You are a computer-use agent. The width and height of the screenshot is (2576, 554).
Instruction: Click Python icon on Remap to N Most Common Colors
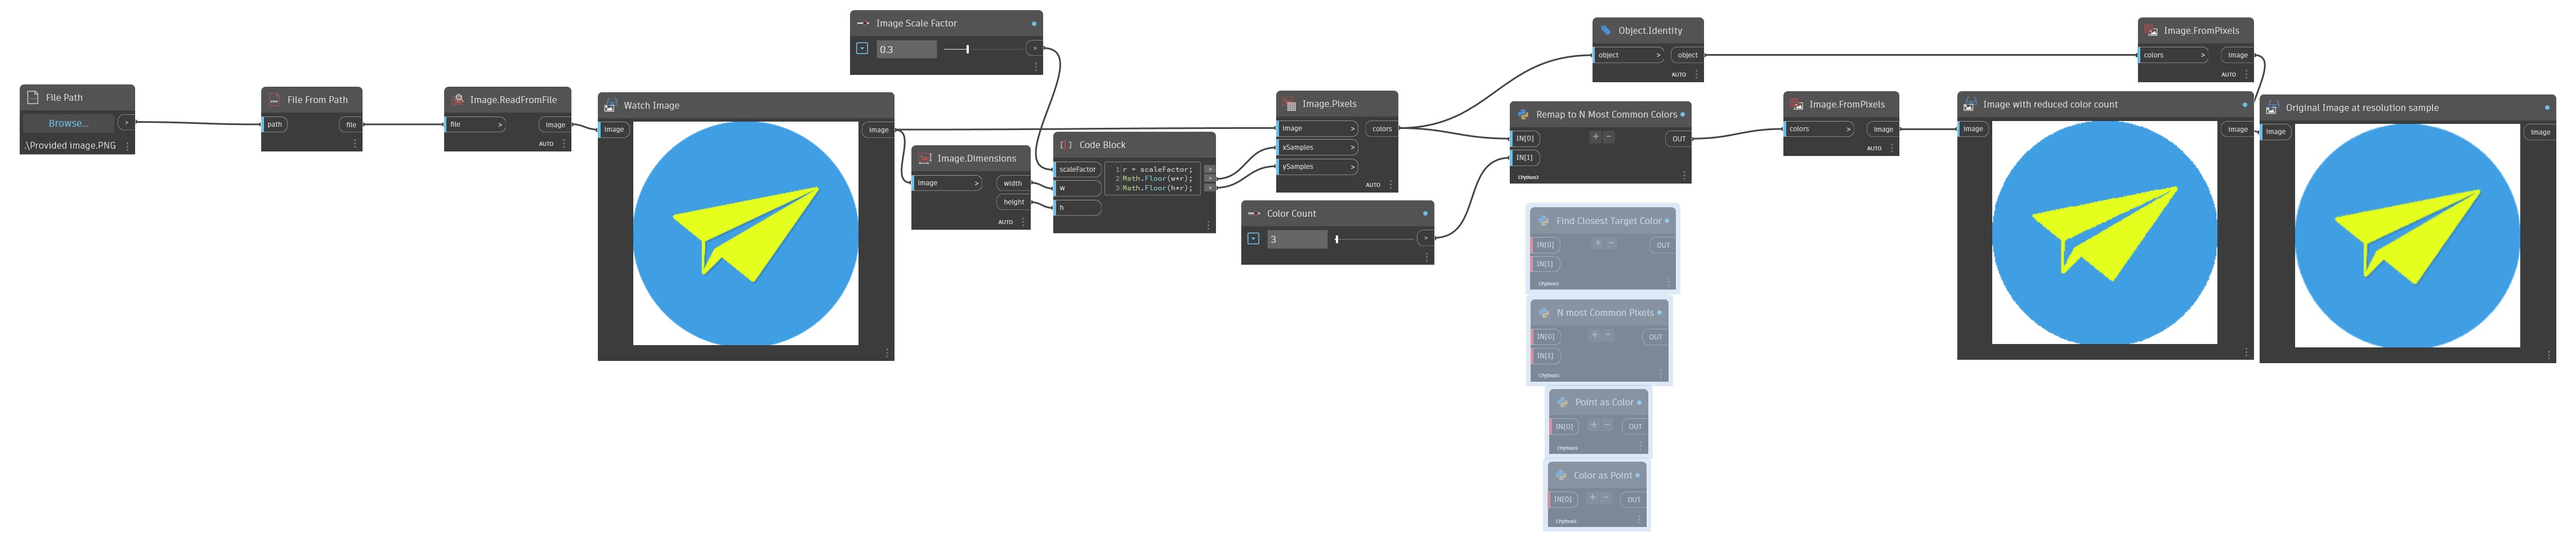1523,115
